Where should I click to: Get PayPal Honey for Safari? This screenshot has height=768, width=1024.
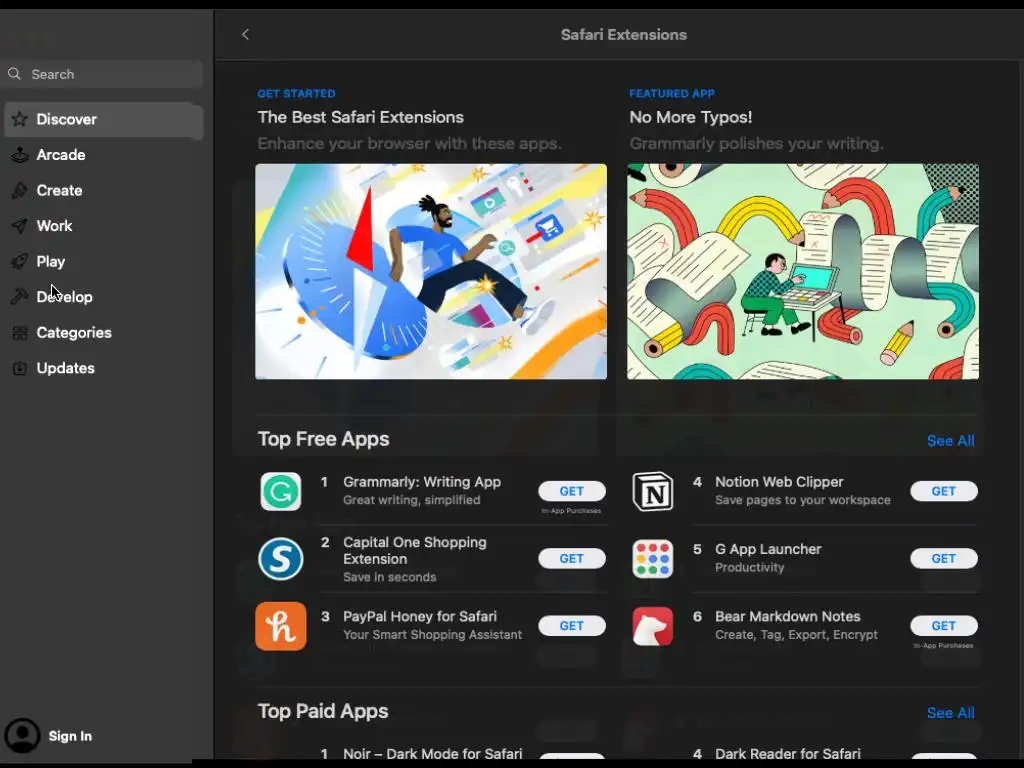(571, 626)
